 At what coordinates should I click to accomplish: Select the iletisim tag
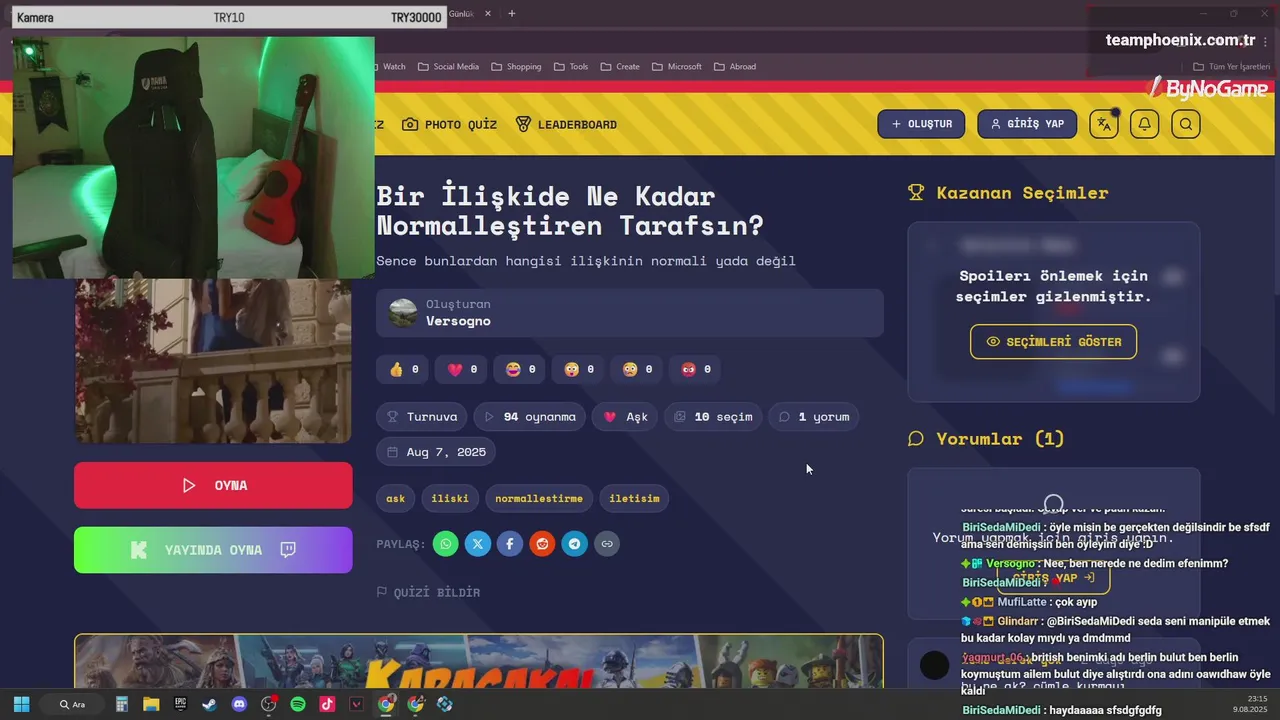coord(635,498)
